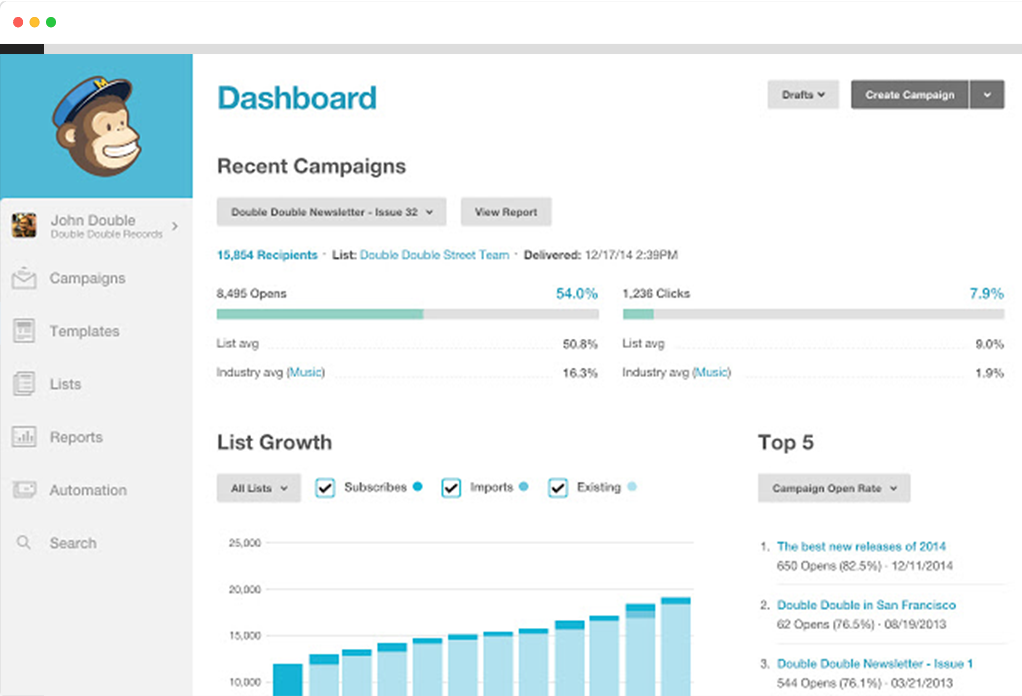This screenshot has width=1022, height=696.
Task: Open the 15,854 Recipients link
Action: (267, 255)
